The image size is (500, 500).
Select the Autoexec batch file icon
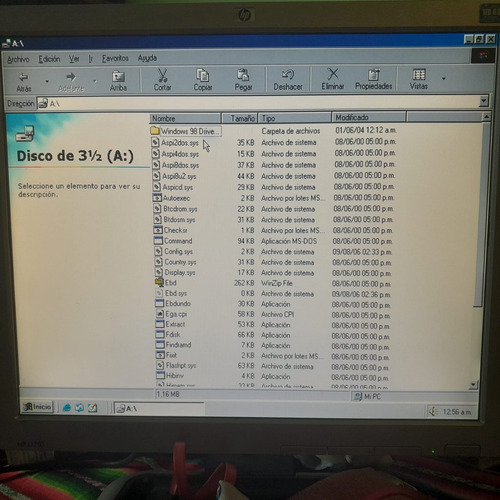point(157,198)
